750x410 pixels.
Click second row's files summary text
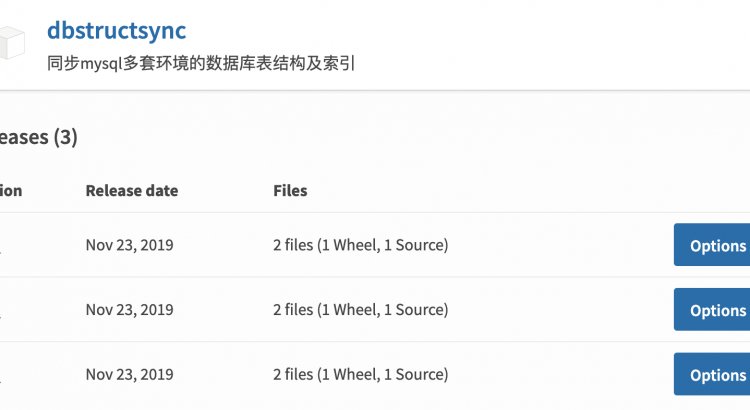360,310
